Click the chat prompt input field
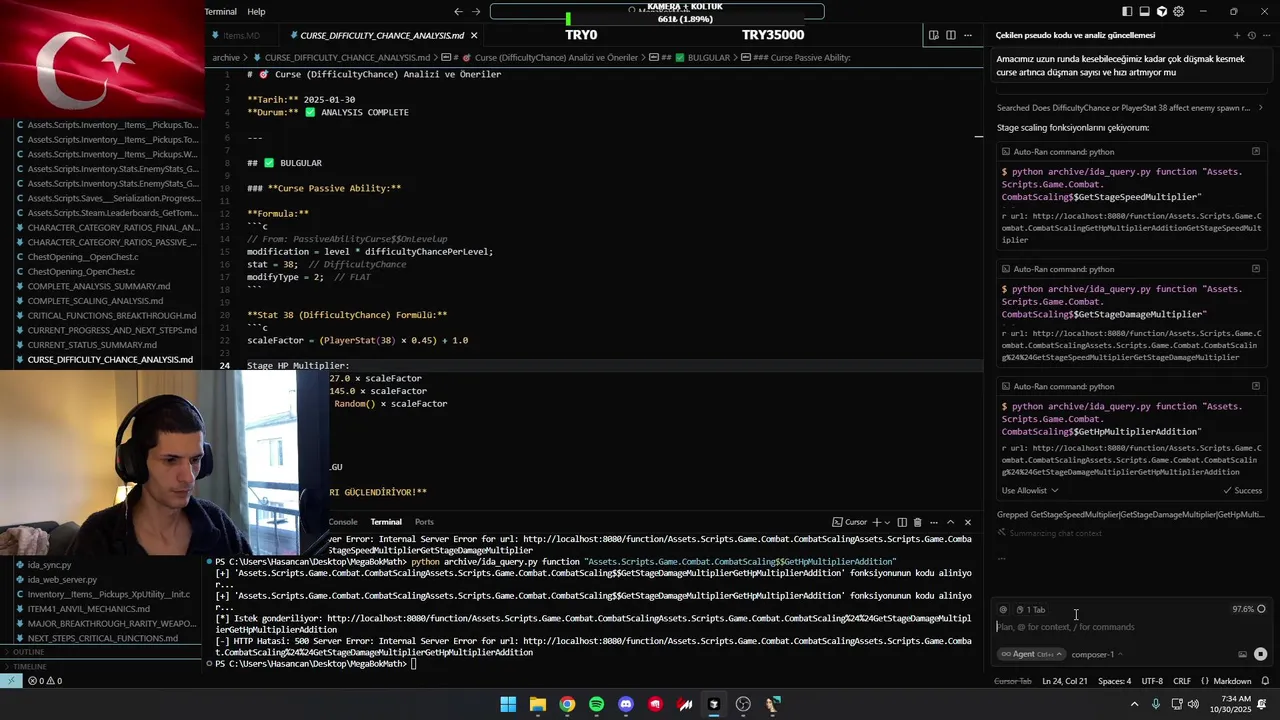This screenshot has height=720, width=1280. click(1130, 627)
